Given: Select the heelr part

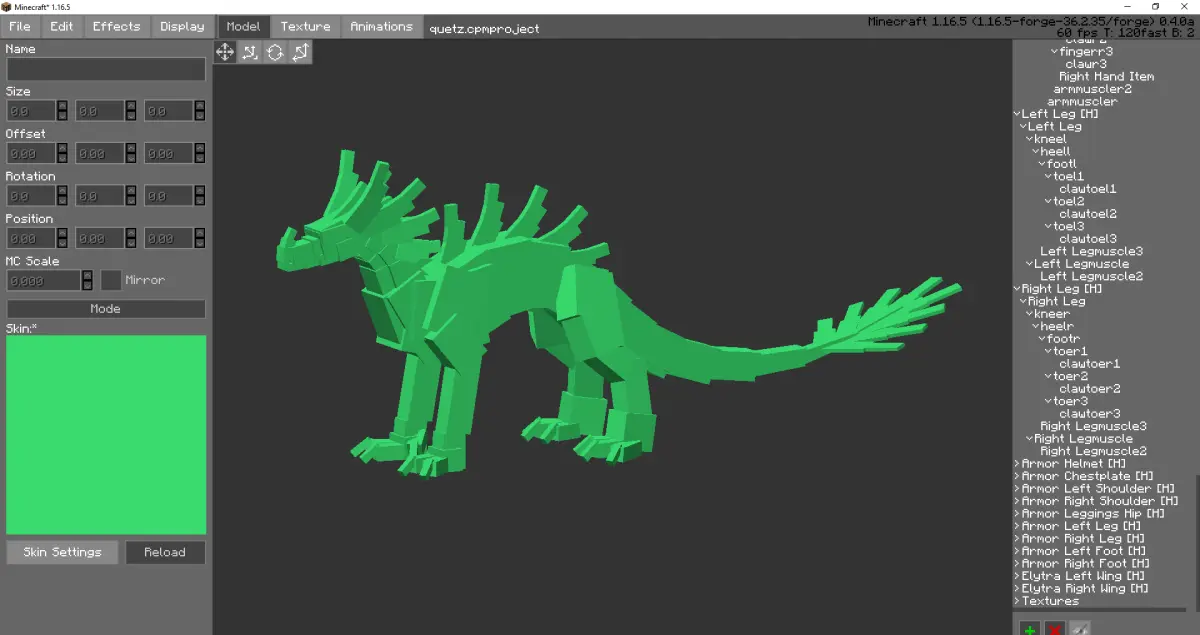Looking at the screenshot, I should [x=1056, y=326].
